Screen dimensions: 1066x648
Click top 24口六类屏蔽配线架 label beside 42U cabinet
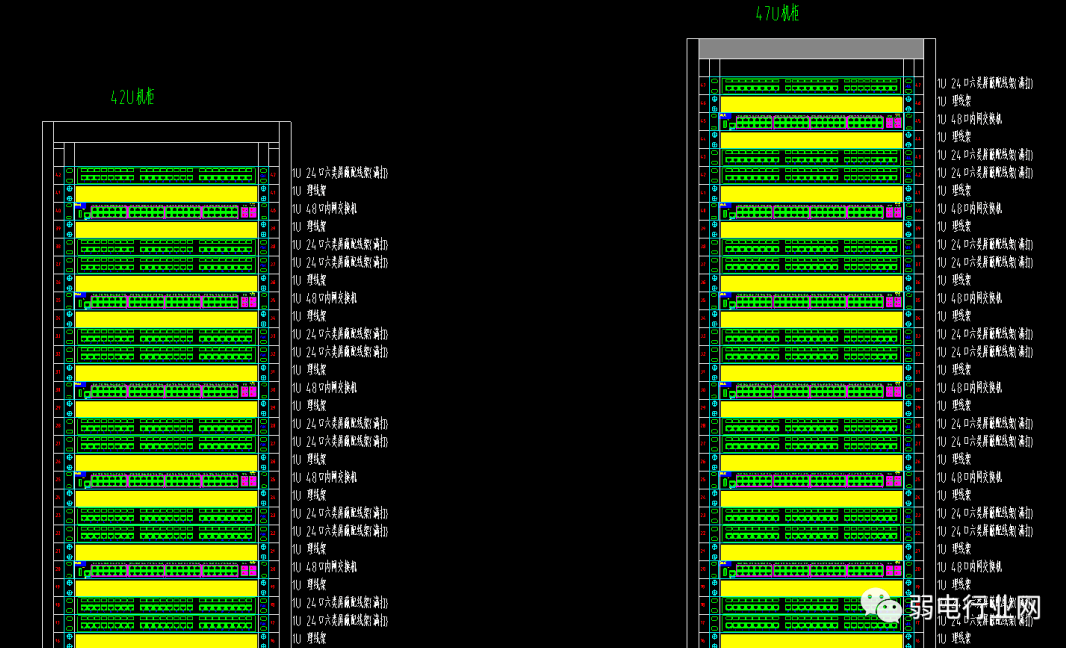point(340,173)
